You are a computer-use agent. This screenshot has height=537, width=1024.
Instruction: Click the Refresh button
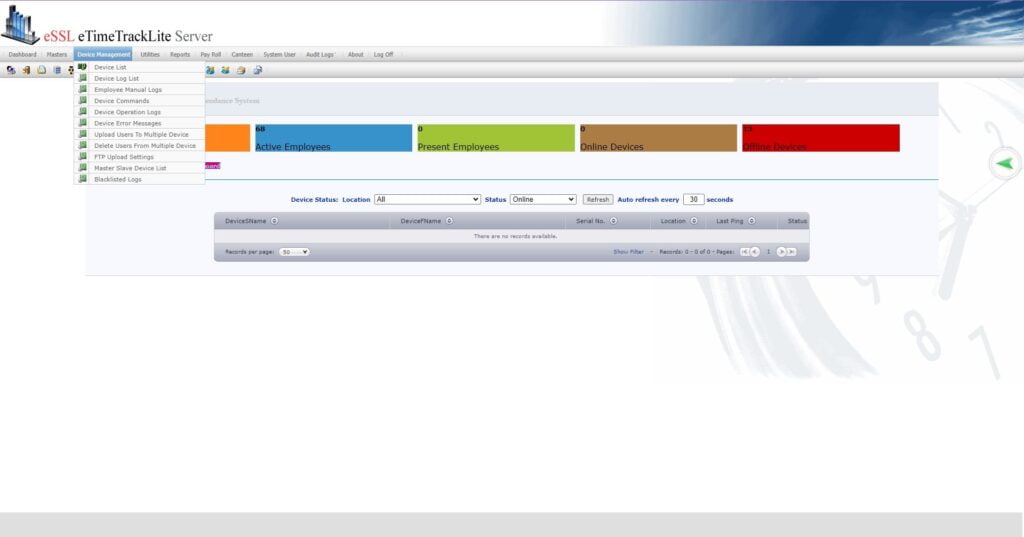[x=598, y=199]
